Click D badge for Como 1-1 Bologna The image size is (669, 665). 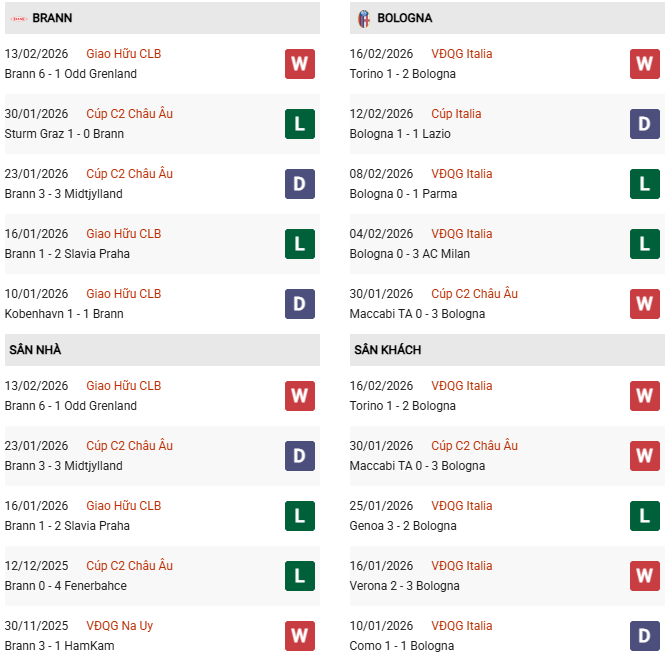pos(644,636)
